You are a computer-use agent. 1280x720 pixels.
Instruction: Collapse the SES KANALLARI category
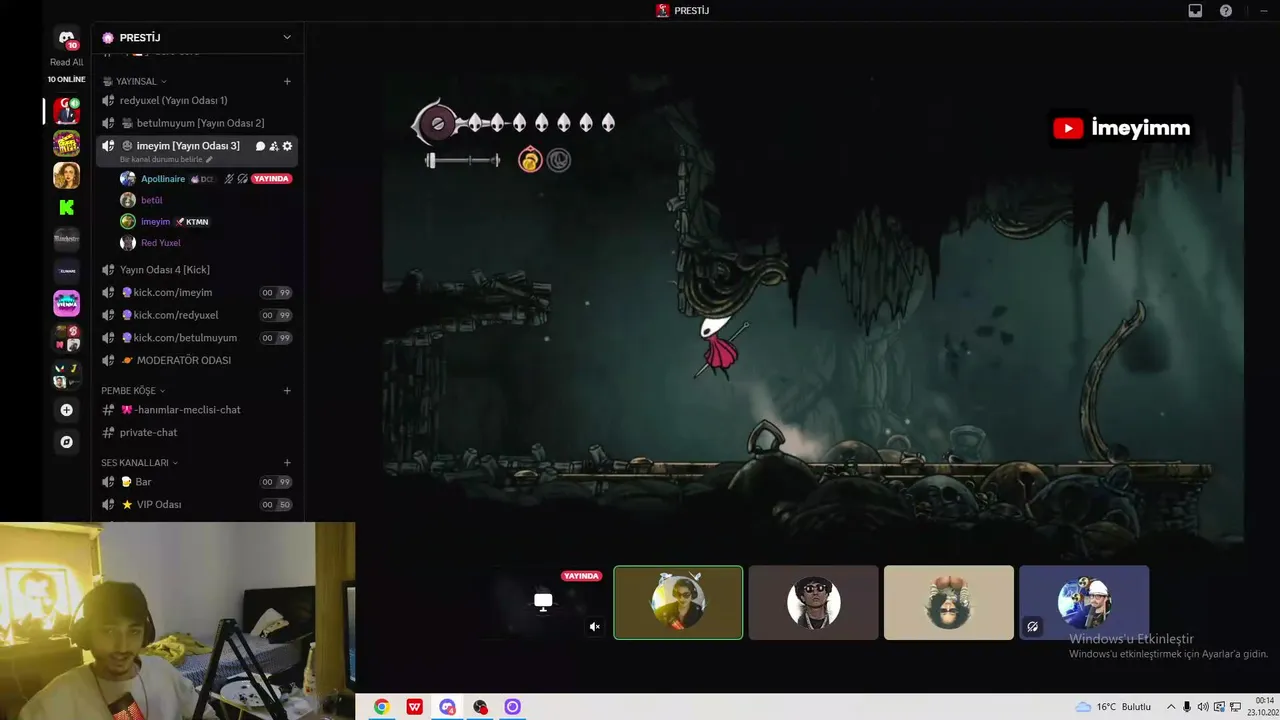tap(139, 463)
